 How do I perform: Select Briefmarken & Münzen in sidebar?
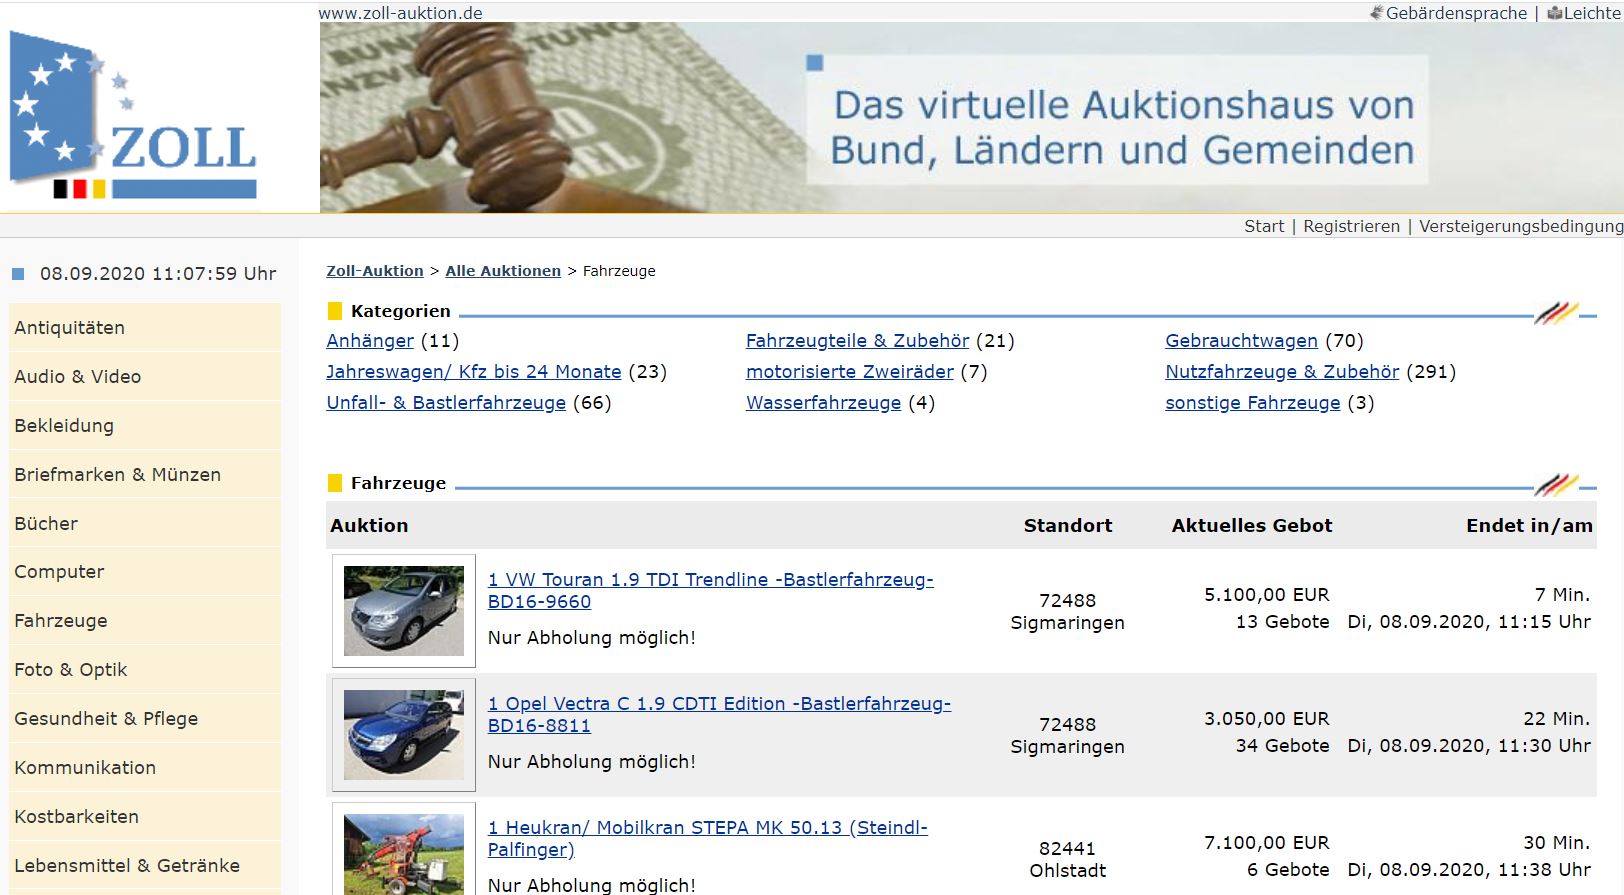pyautogui.click(x=145, y=475)
